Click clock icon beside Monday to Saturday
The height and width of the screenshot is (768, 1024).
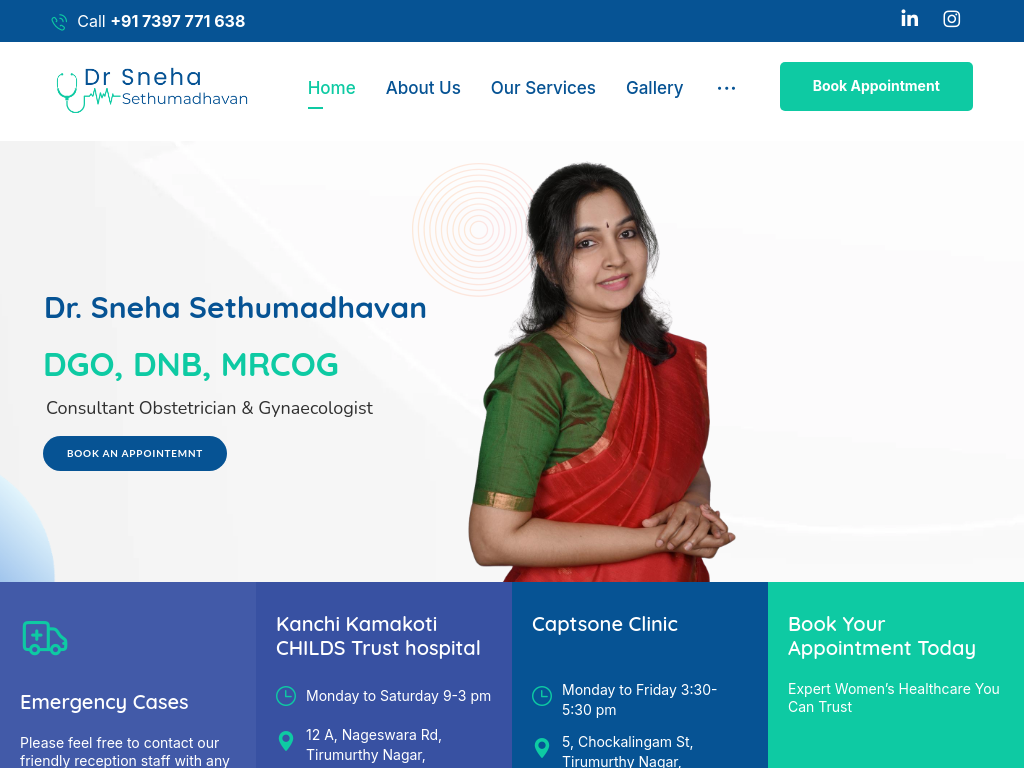click(286, 696)
